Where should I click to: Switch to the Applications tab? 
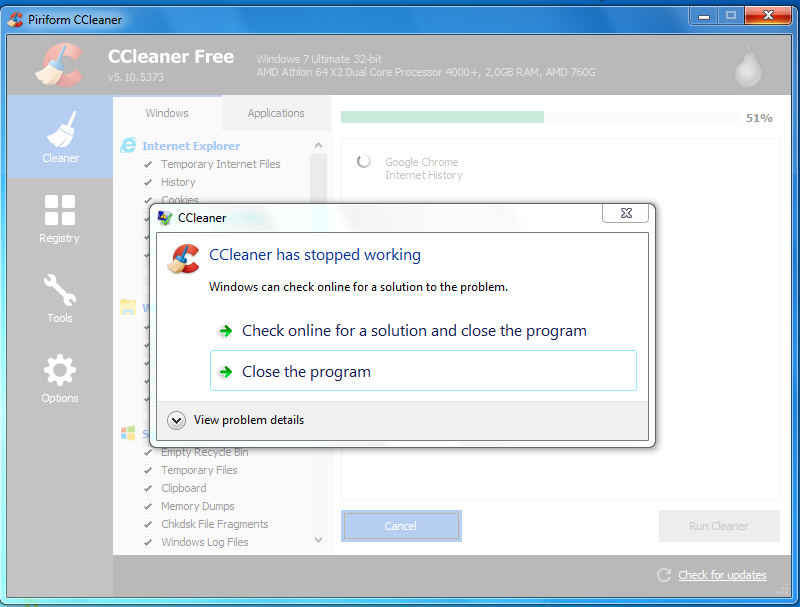click(x=276, y=113)
